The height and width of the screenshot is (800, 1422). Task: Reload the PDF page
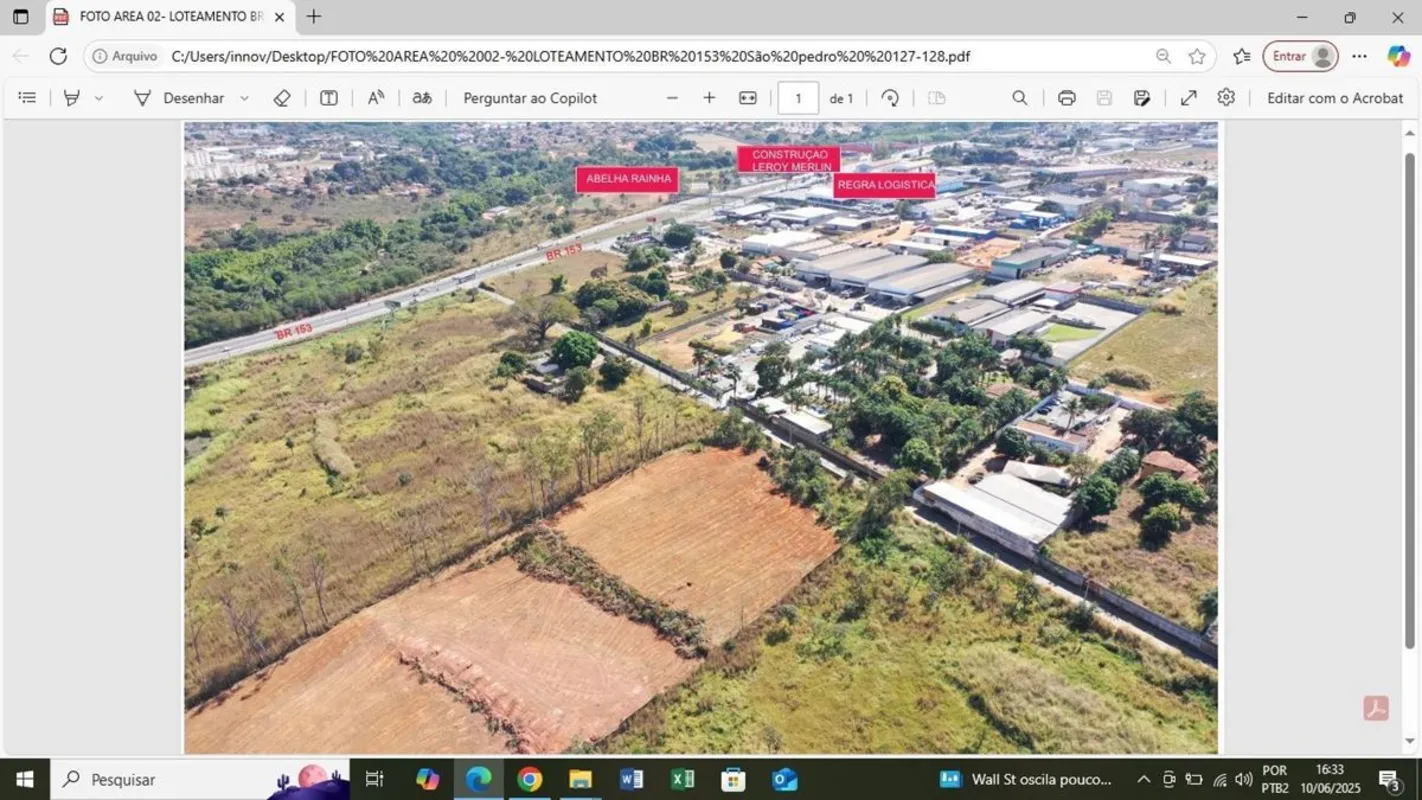click(x=58, y=56)
